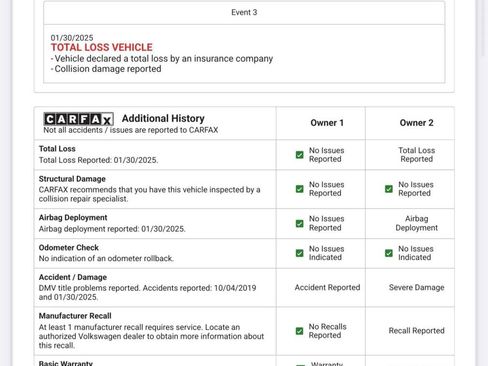Click 'No Issues Indicated' in Odometer Check Owner 2
The width and height of the screenshot is (488, 366).
click(416, 253)
